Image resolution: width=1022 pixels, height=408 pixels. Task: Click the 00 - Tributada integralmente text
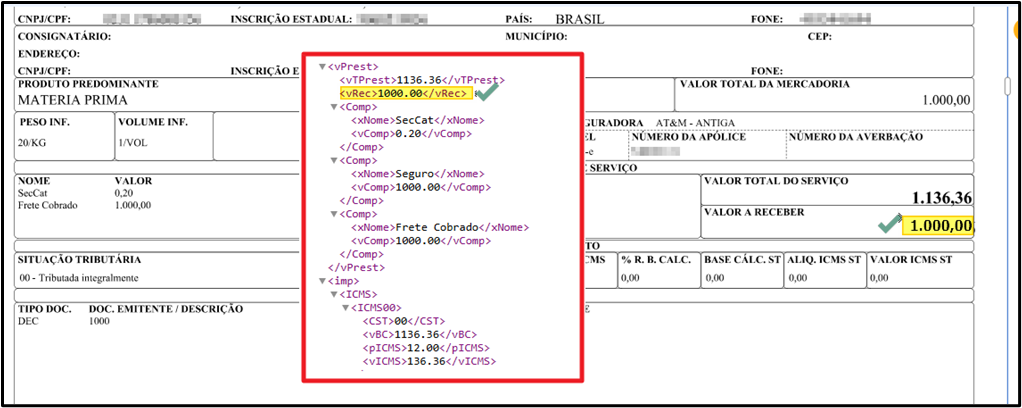pyautogui.click(x=79, y=278)
